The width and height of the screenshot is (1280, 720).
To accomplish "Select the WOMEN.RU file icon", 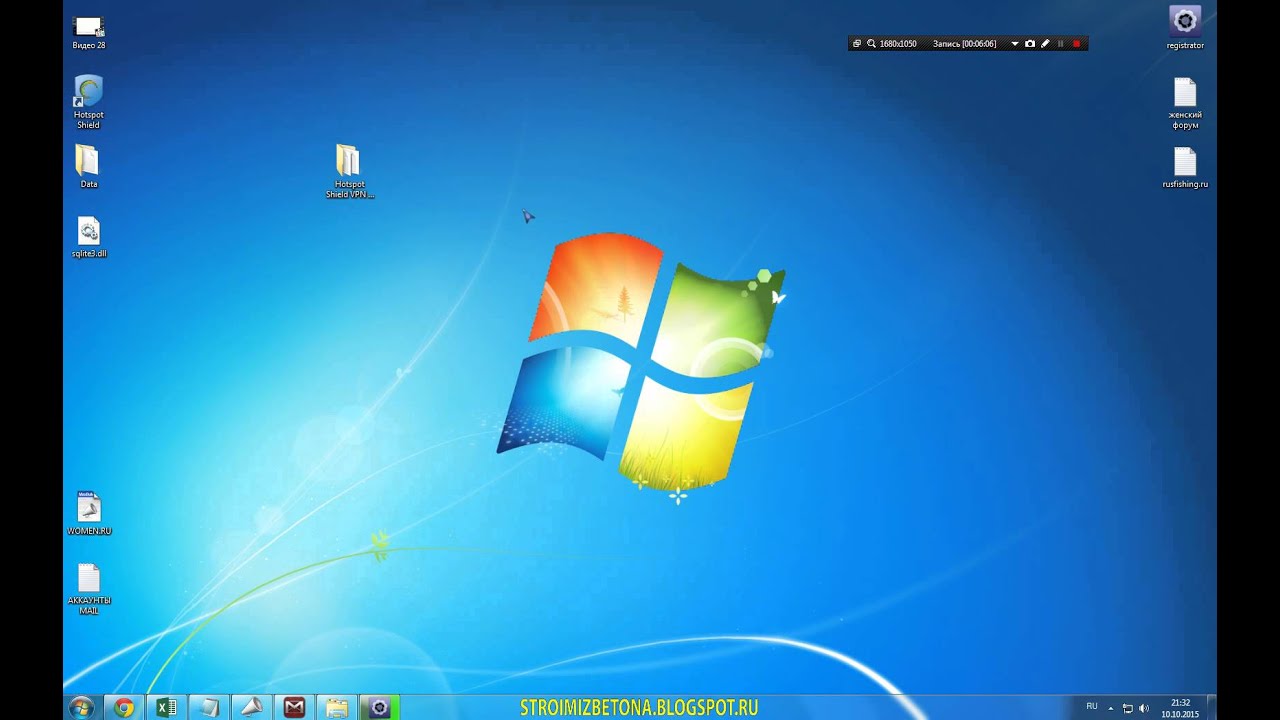I will [x=89, y=513].
